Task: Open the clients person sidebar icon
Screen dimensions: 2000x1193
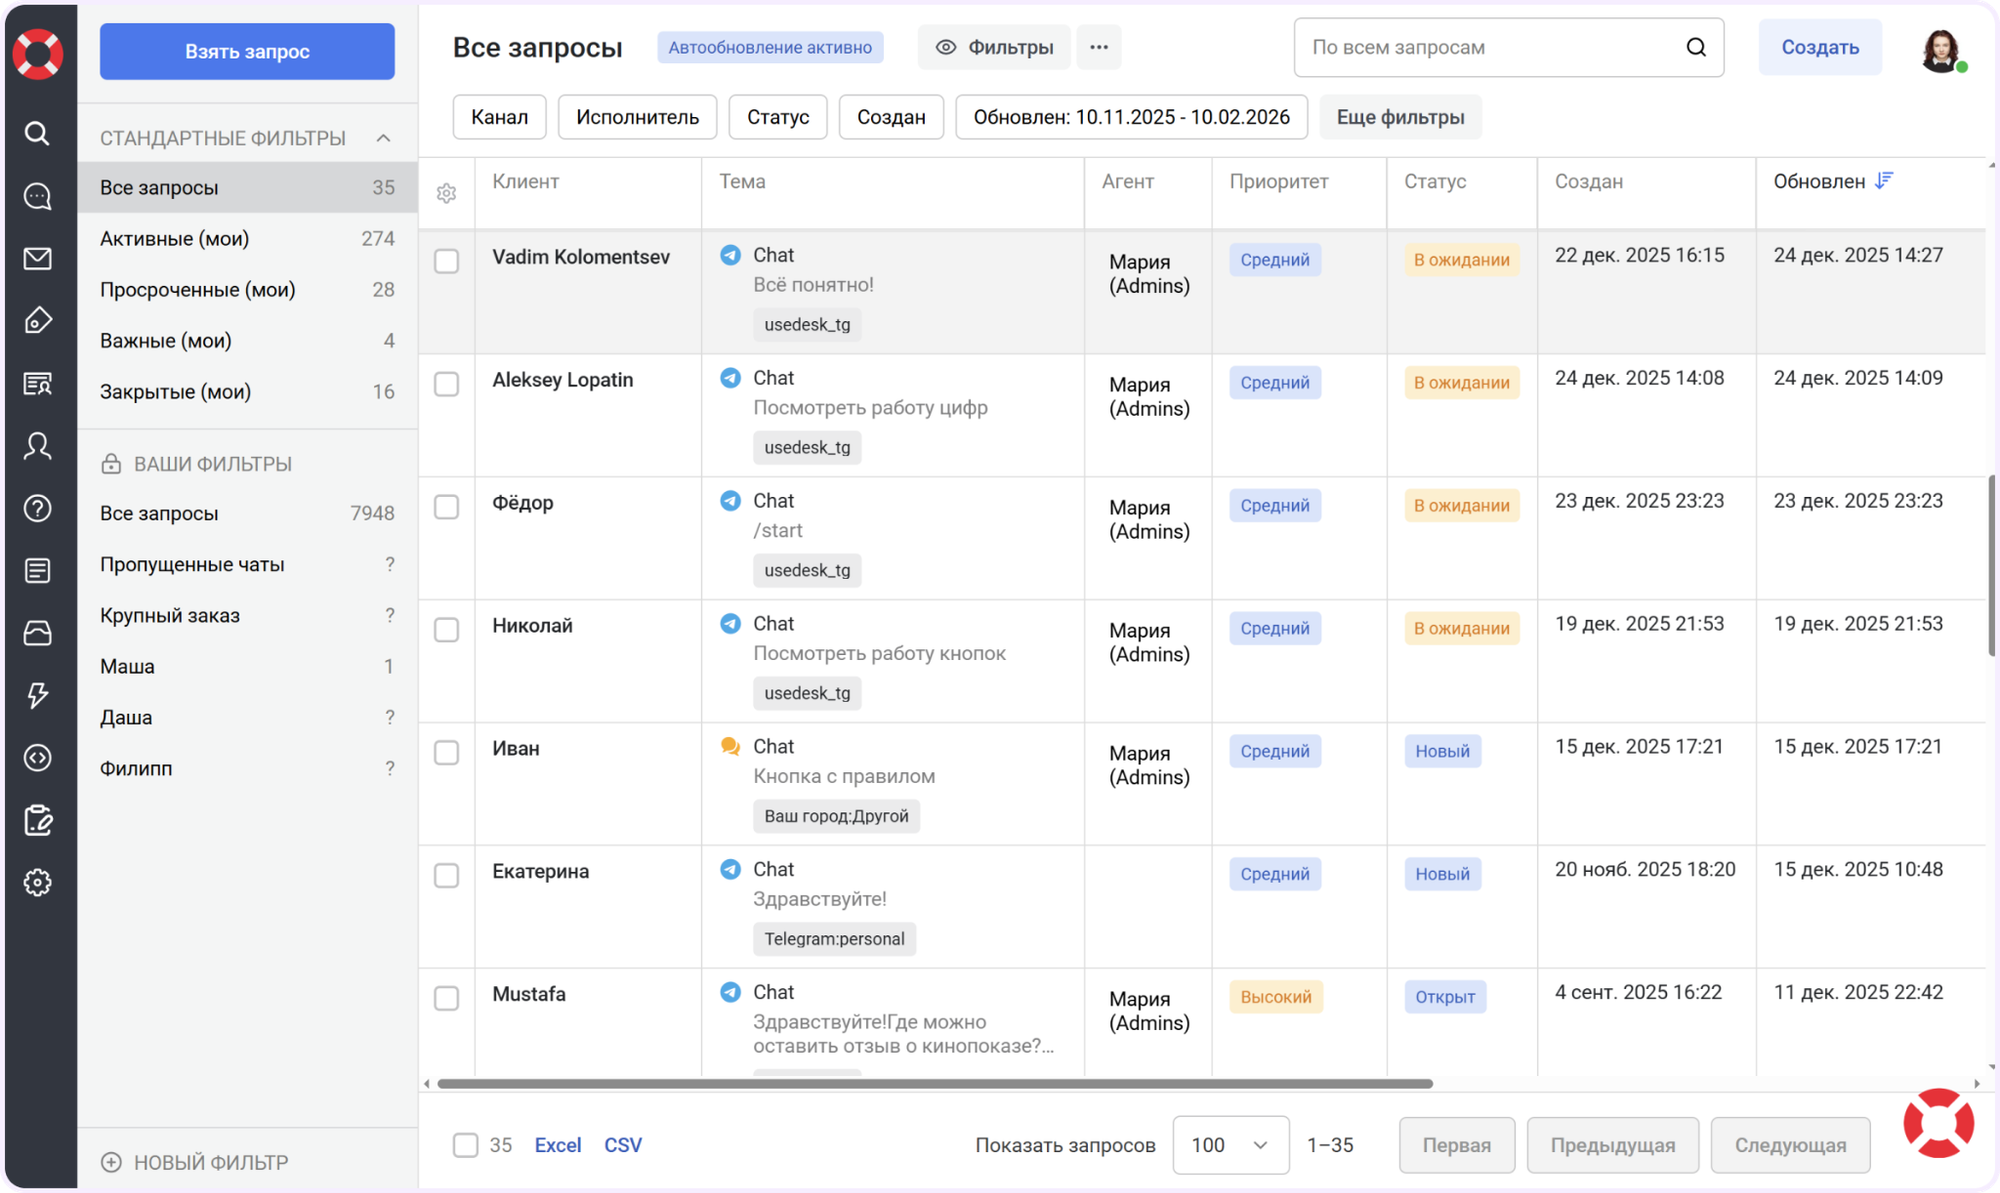Action: pos(38,446)
